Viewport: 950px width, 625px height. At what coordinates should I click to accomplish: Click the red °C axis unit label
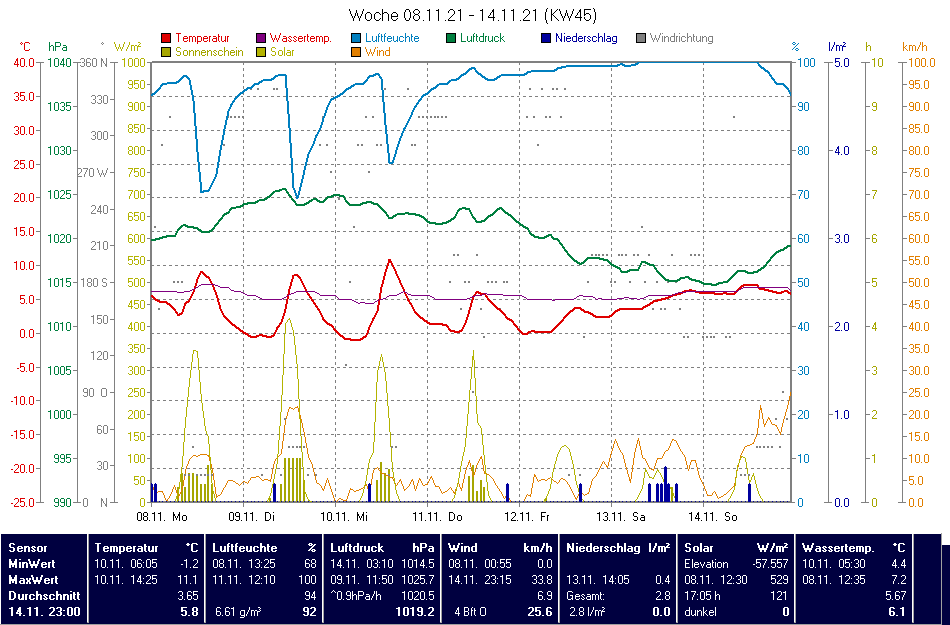tap(25, 47)
